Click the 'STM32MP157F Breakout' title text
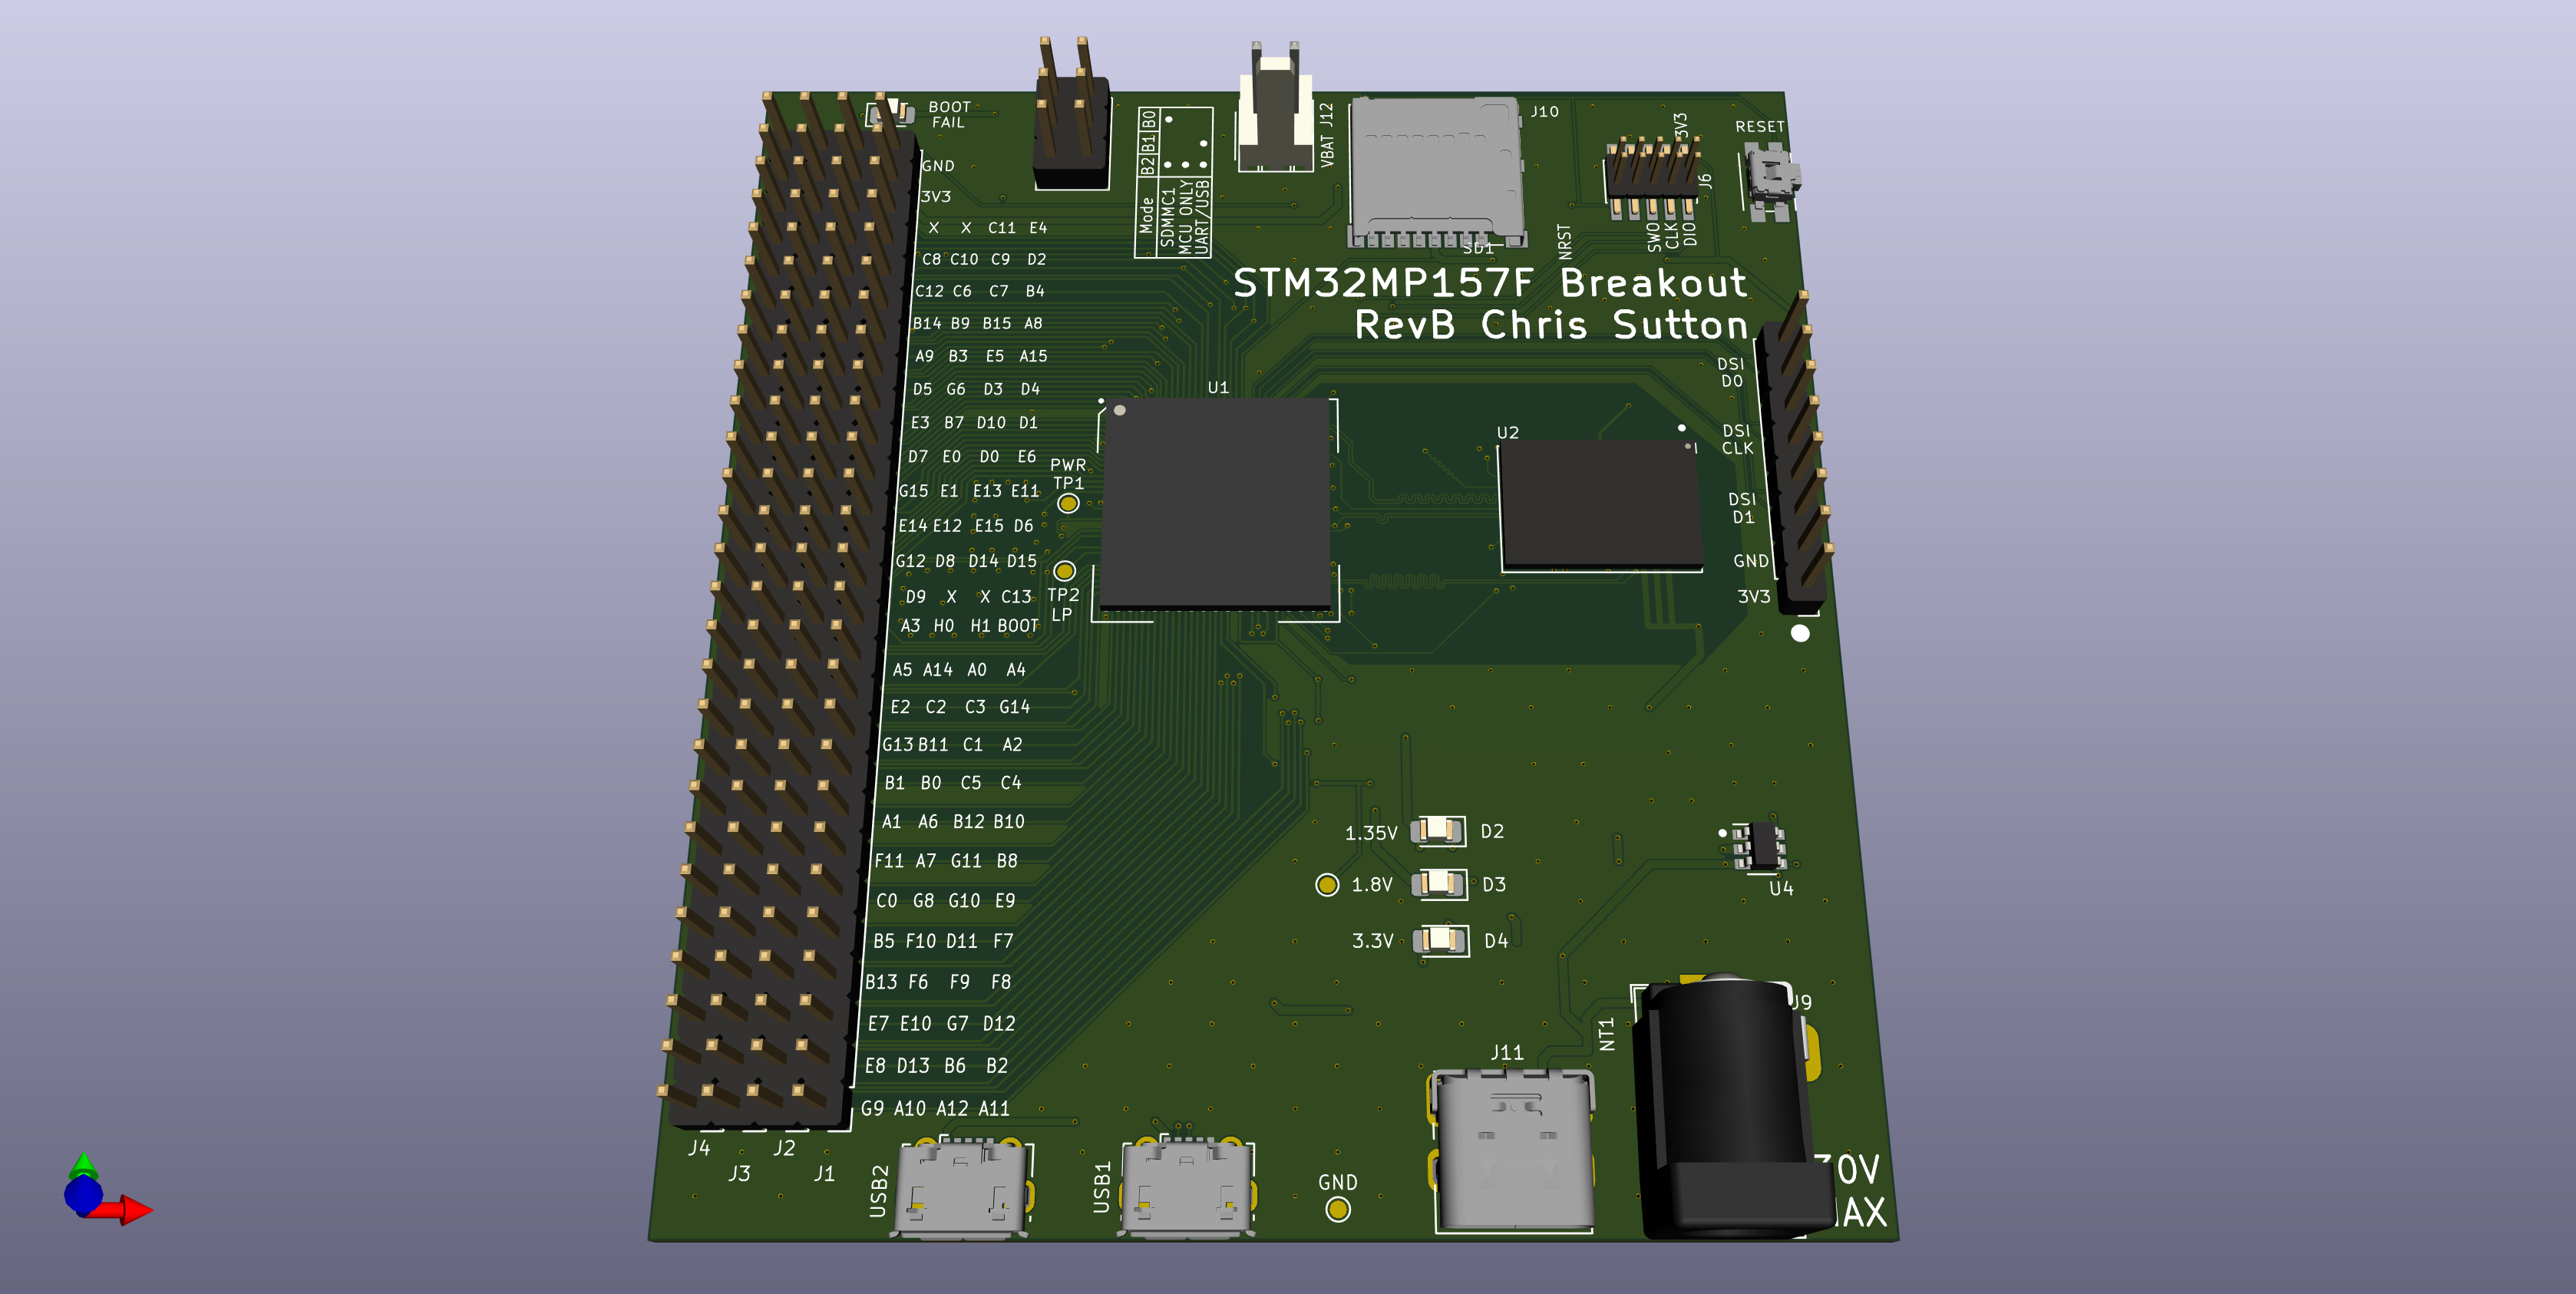The height and width of the screenshot is (1294, 2576). pos(1490,283)
